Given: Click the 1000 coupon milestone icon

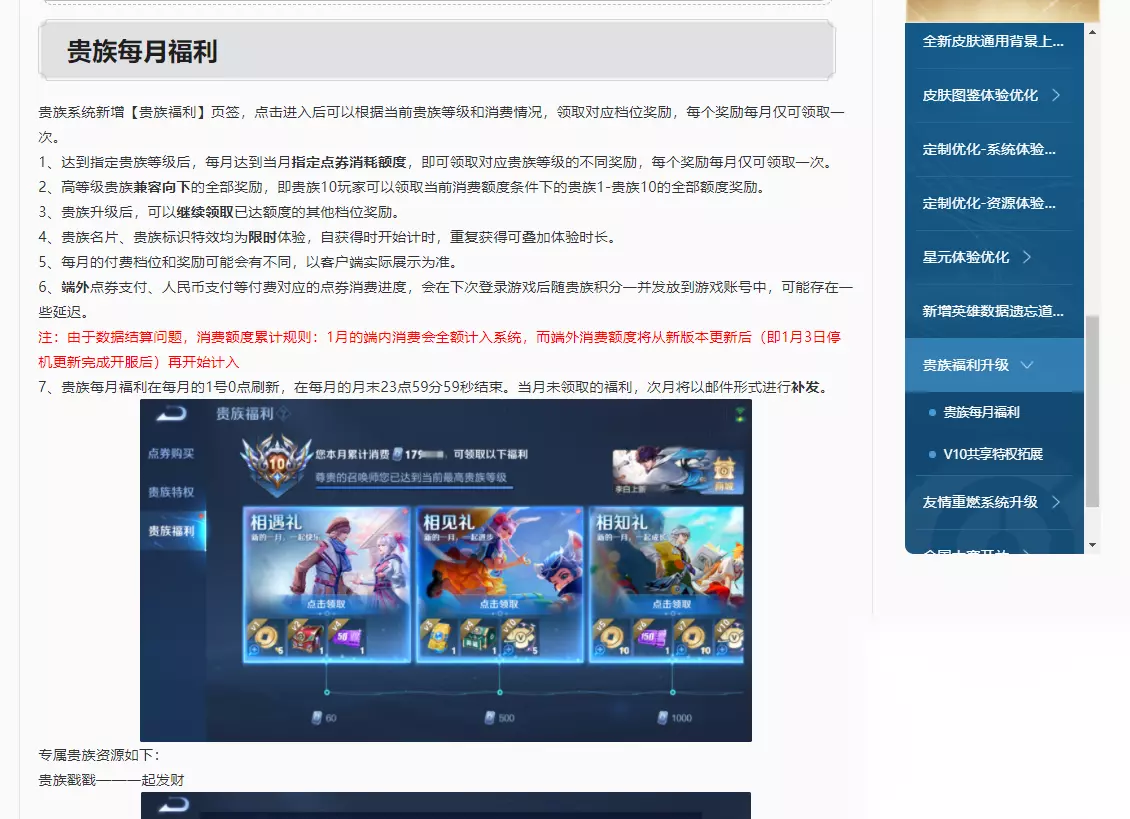Looking at the screenshot, I should 663,717.
